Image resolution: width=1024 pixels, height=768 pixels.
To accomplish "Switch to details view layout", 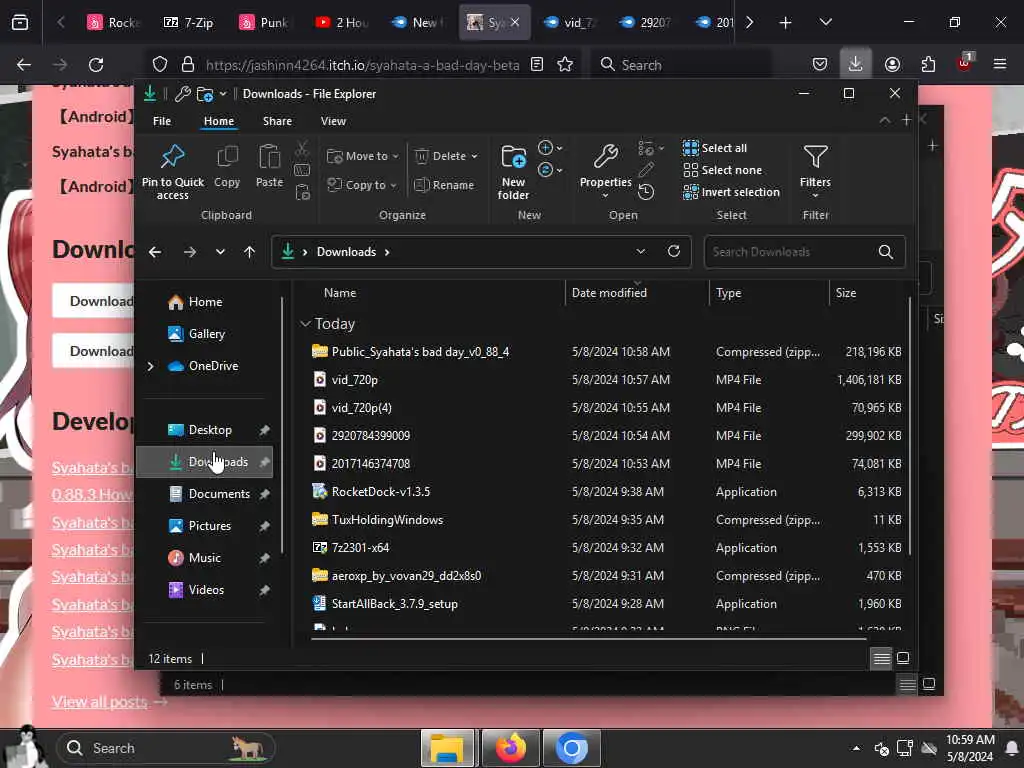I will coord(882,658).
